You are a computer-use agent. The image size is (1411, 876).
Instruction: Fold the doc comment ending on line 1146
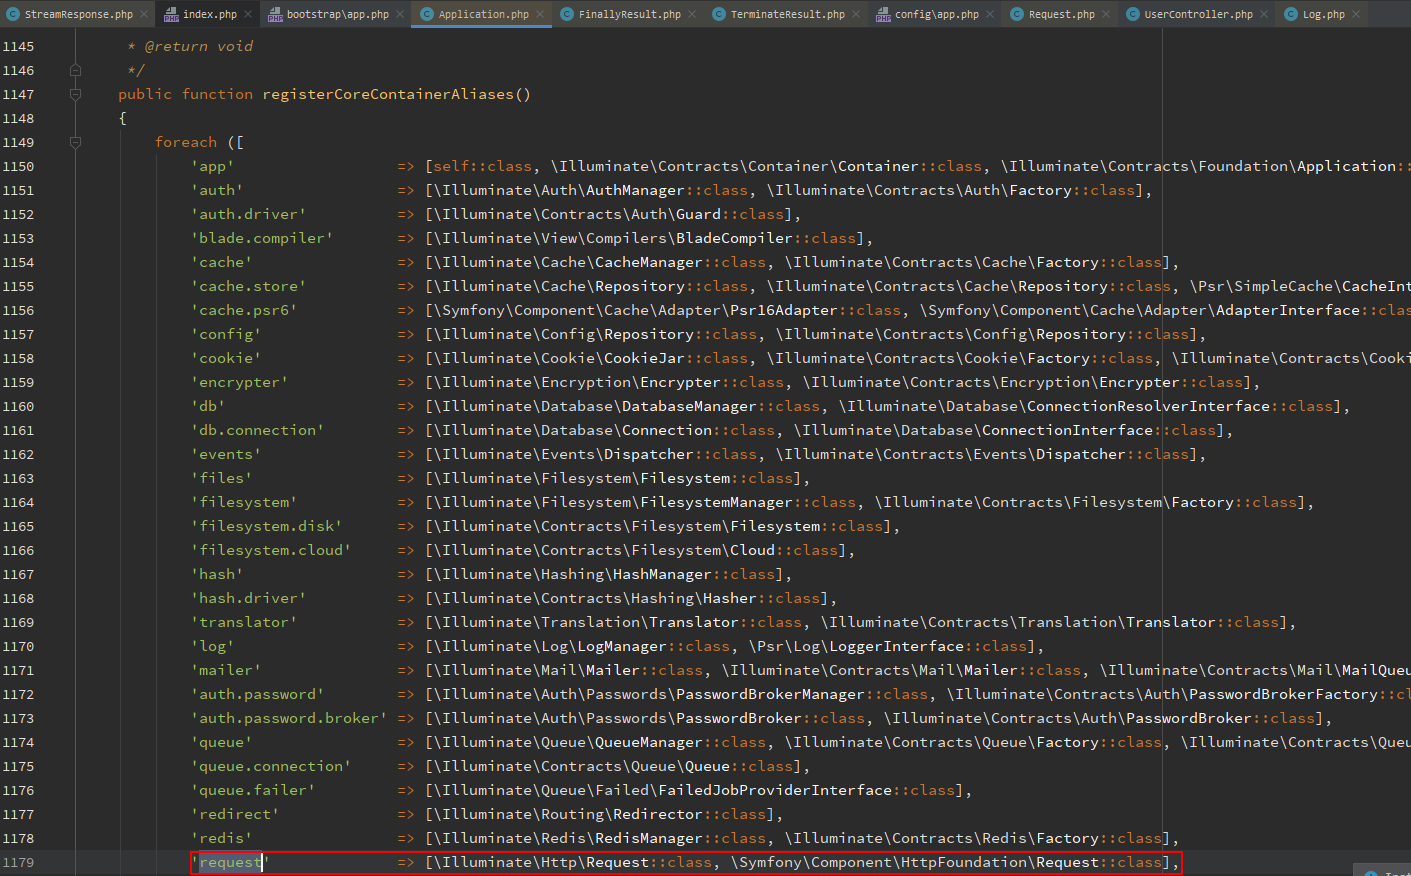point(75,70)
